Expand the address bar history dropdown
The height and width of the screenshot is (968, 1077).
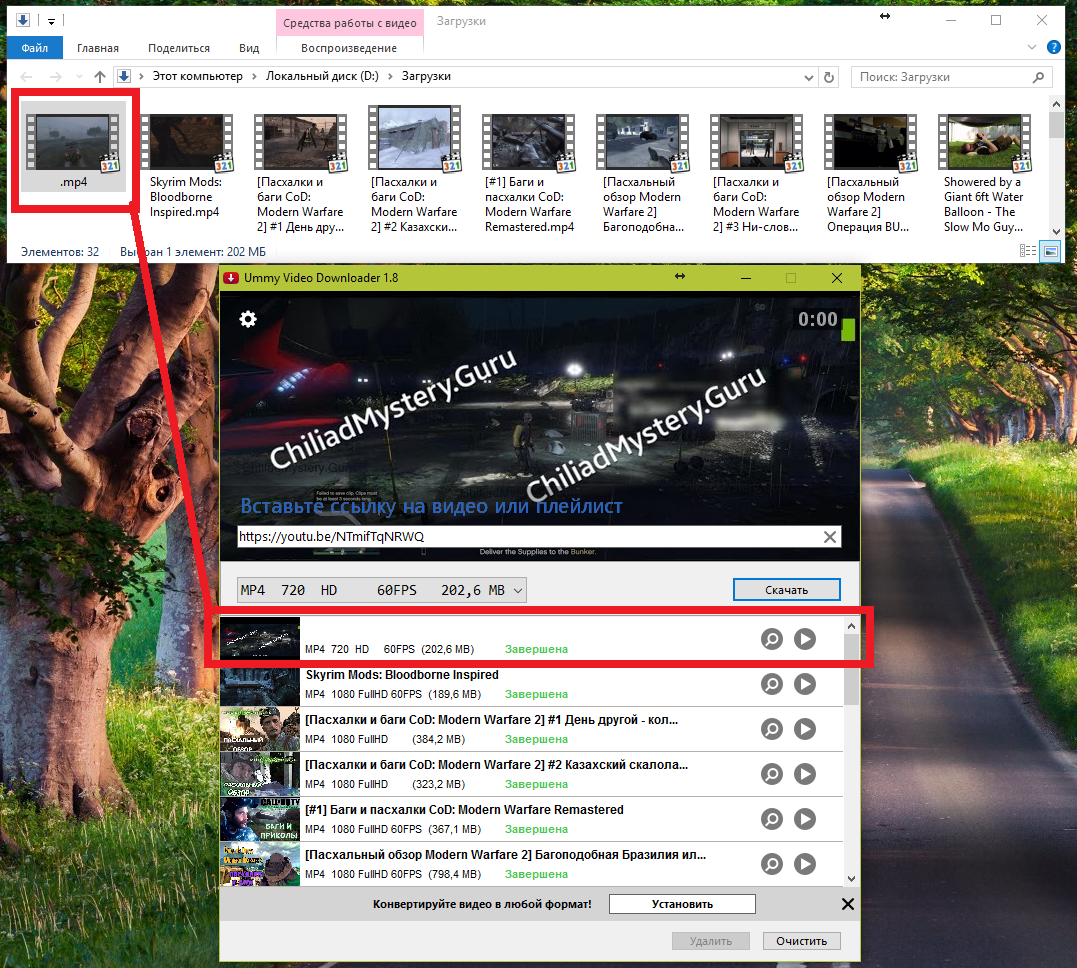(808, 77)
